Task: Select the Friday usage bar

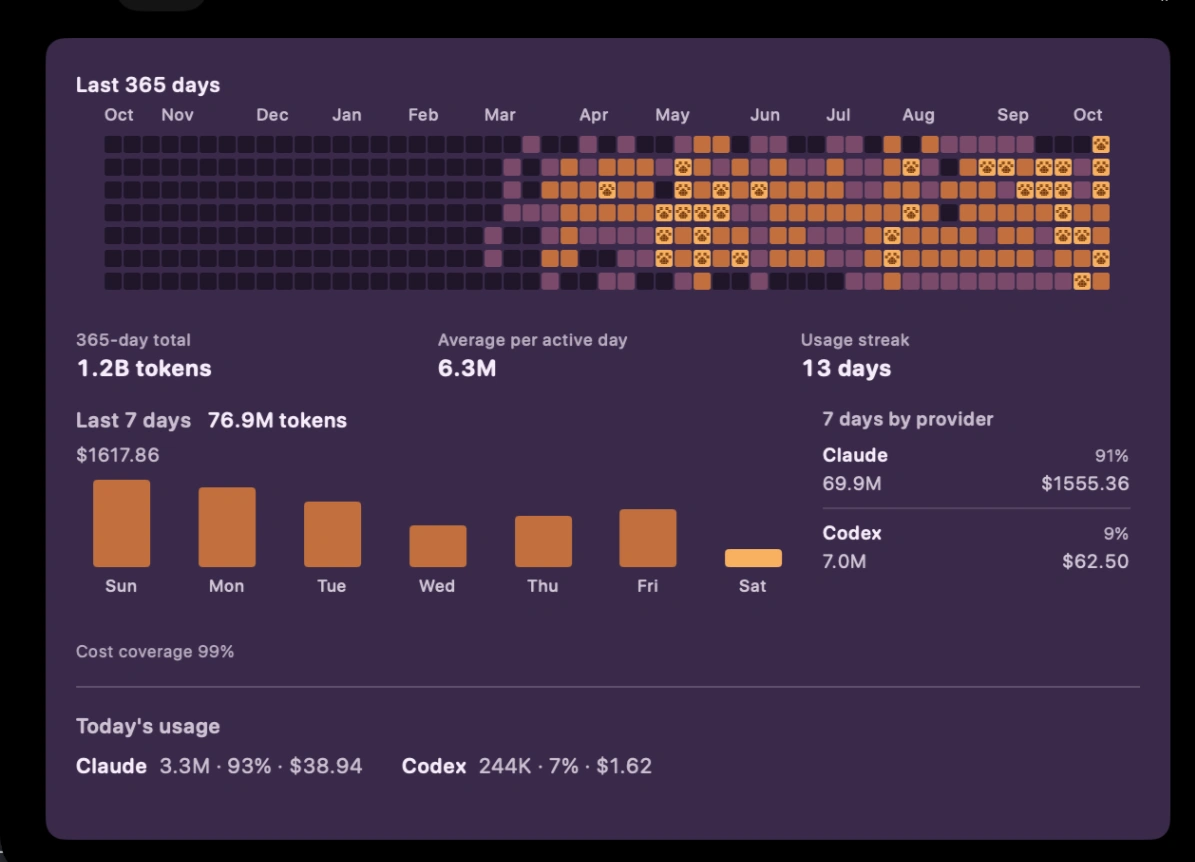Action: pos(648,538)
